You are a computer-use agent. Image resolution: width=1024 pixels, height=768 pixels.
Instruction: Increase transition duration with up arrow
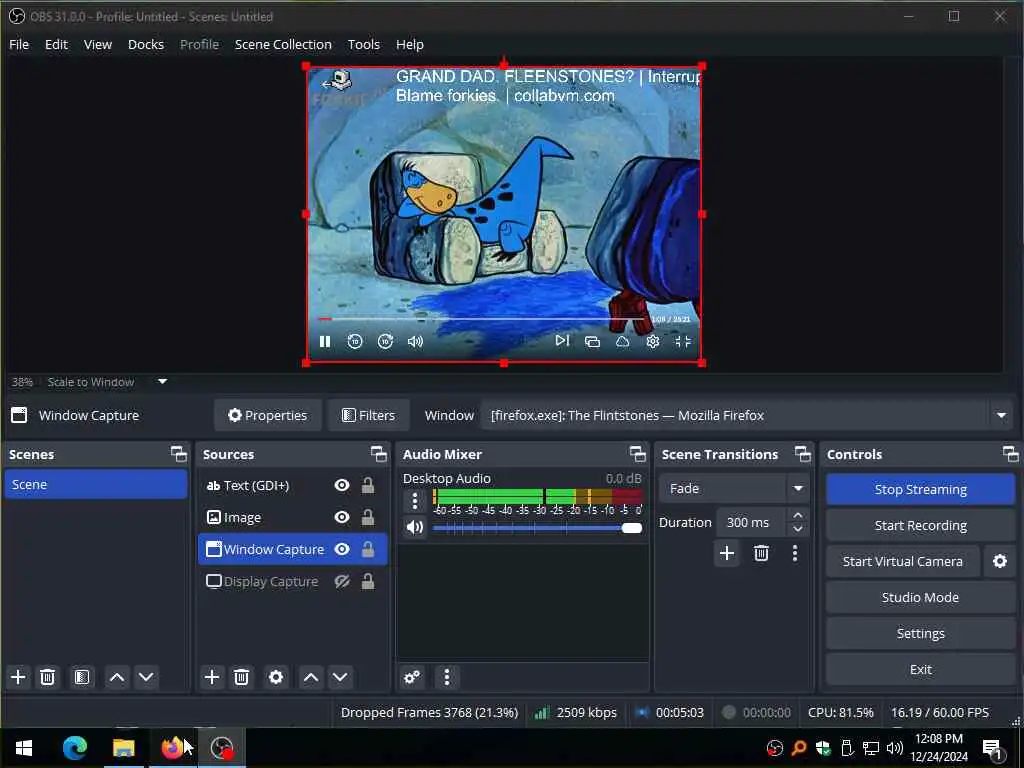click(797, 515)
